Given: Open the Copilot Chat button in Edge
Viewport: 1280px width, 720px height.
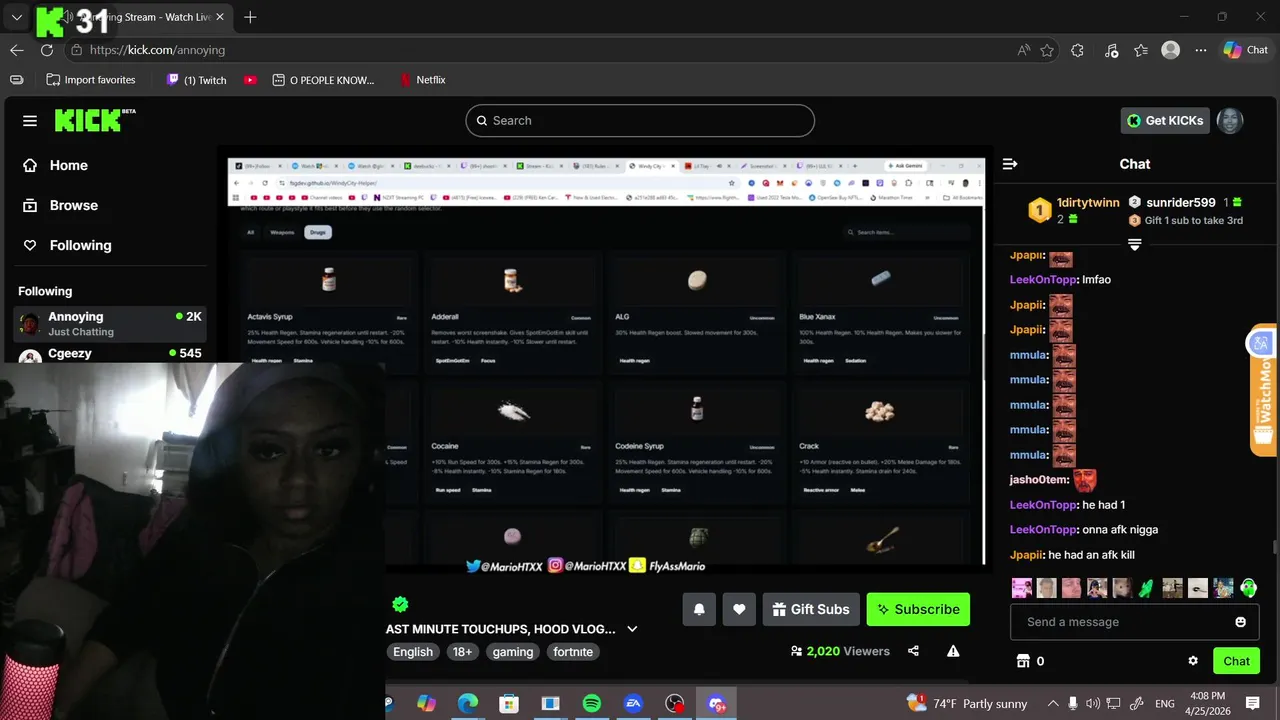Looking at the screenshot, I should tap(1245, 50).
